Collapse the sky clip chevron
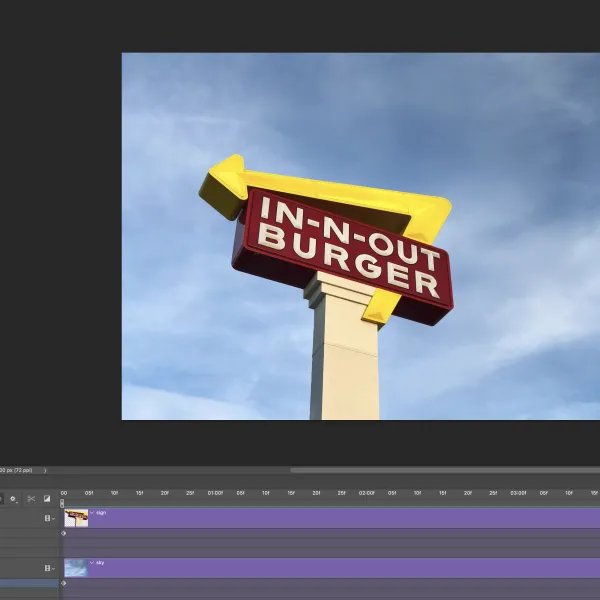Viewport: 600px width, 600px height. 92,562
